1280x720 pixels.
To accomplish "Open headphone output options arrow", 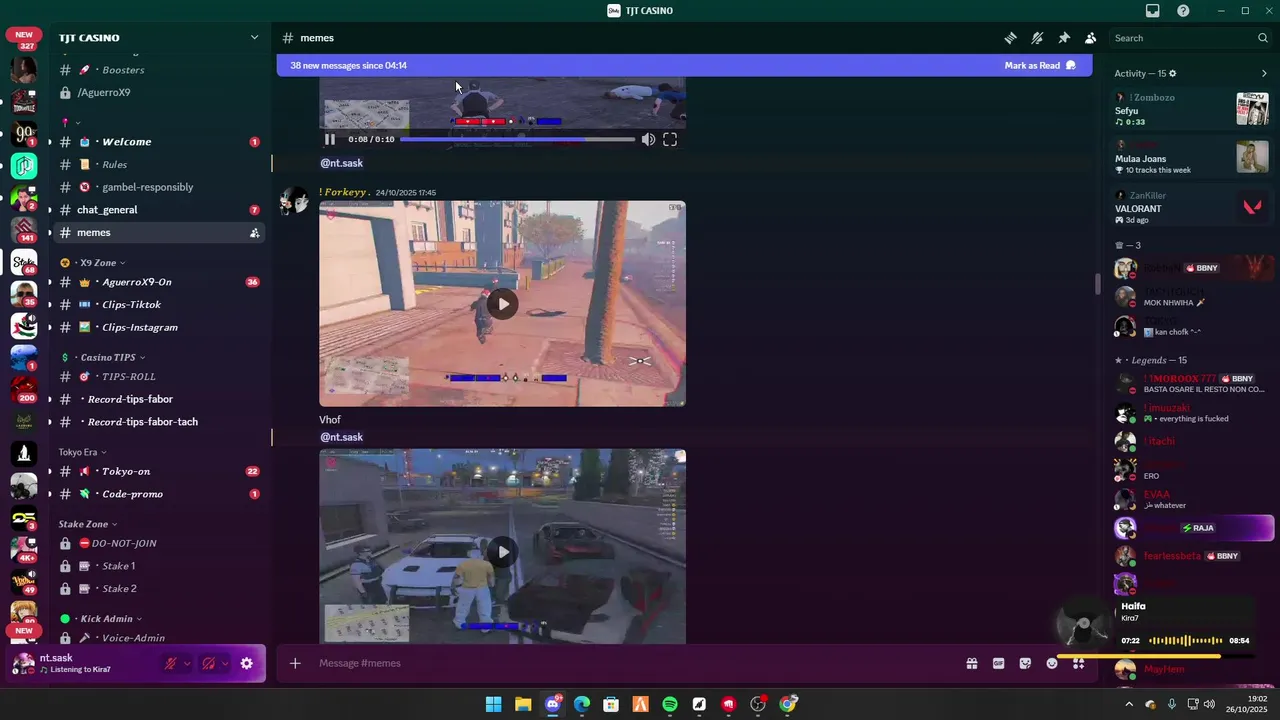I will (x=225, y=663).
